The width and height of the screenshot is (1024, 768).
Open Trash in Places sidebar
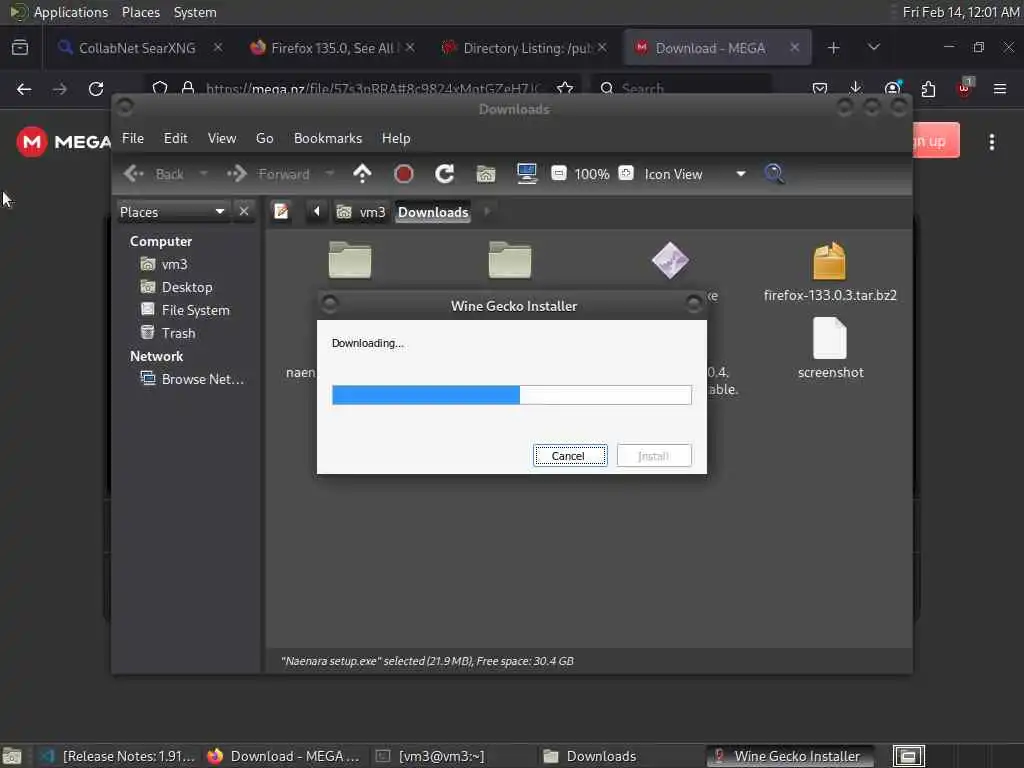pyautogui.click(x=168, y=333)
